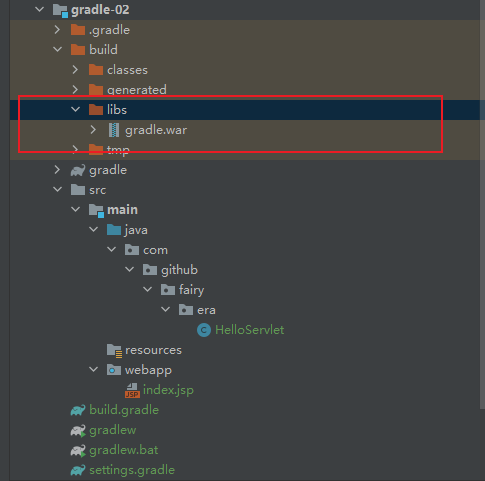Screen dimensions: 485x481
Task: Click the resources folder icon
Action: [x=114, y=351]
